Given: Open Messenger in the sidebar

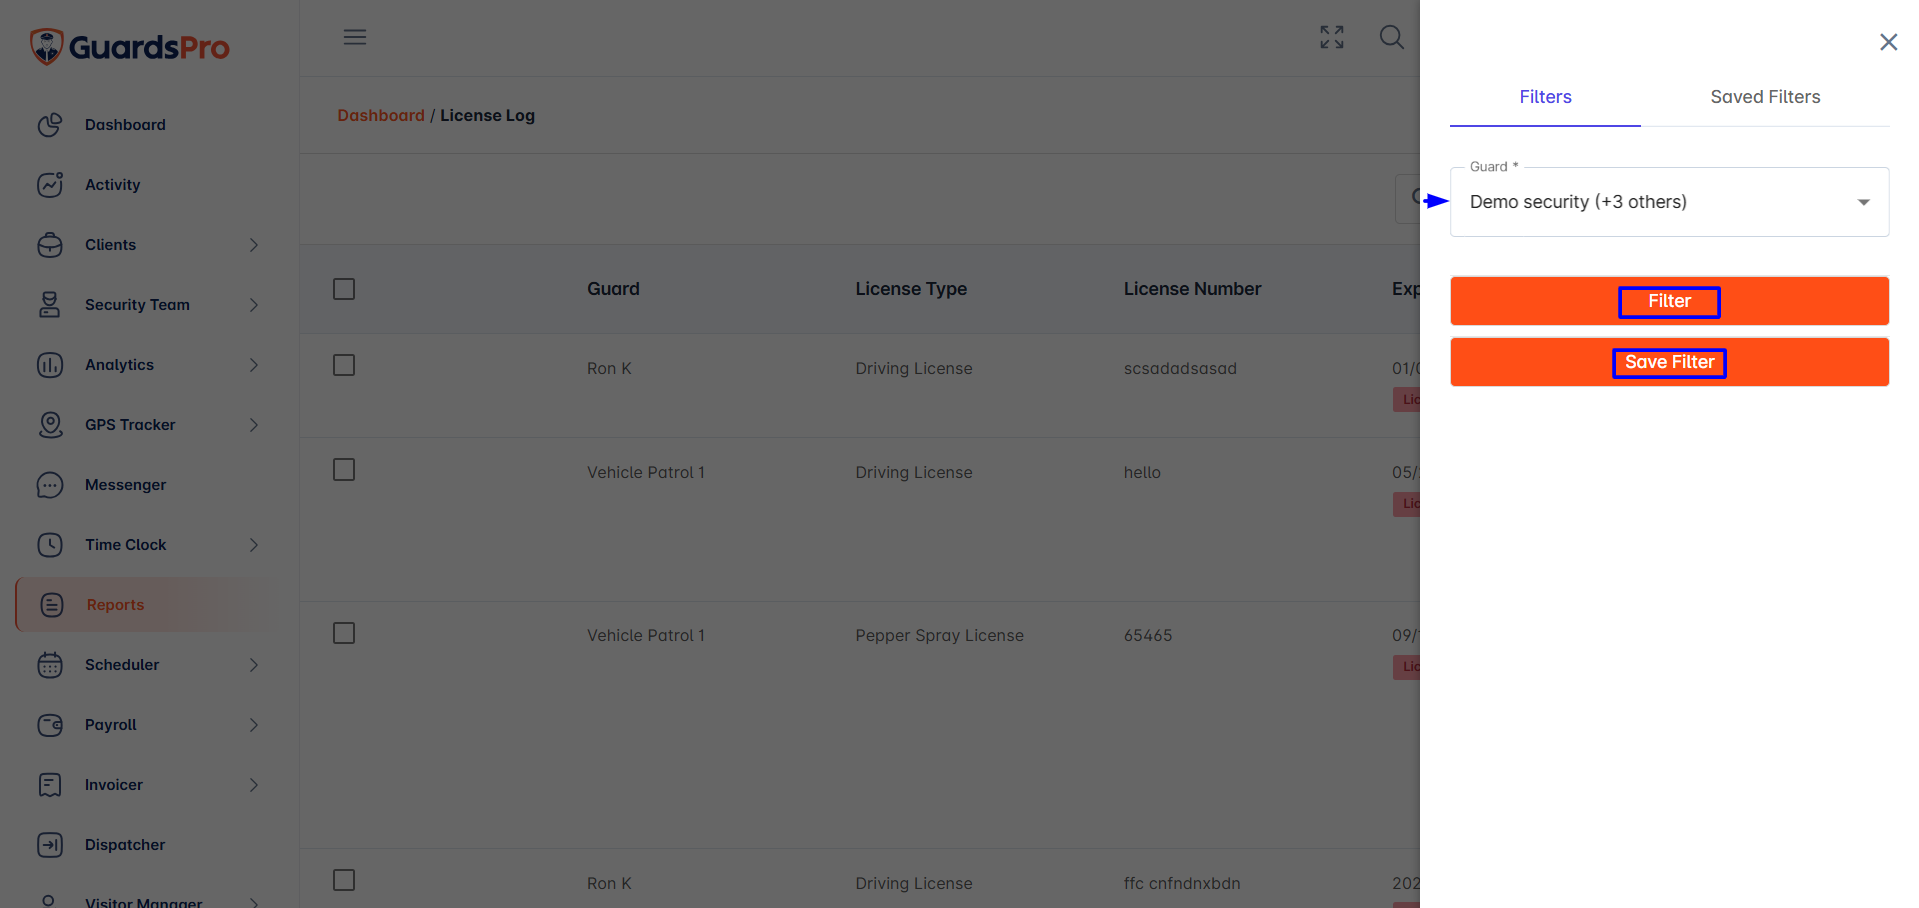Looking at the screenshot, I should tap(125, 485).
